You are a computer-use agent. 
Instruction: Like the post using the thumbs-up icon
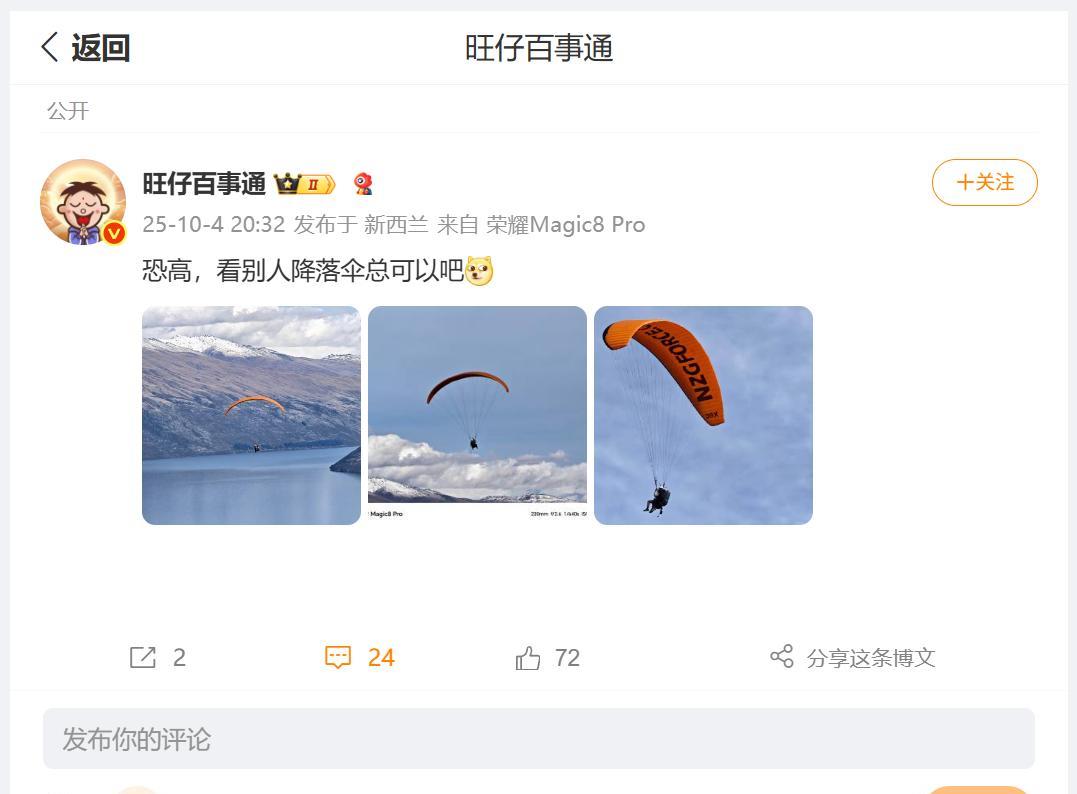[x=528, y=657]
